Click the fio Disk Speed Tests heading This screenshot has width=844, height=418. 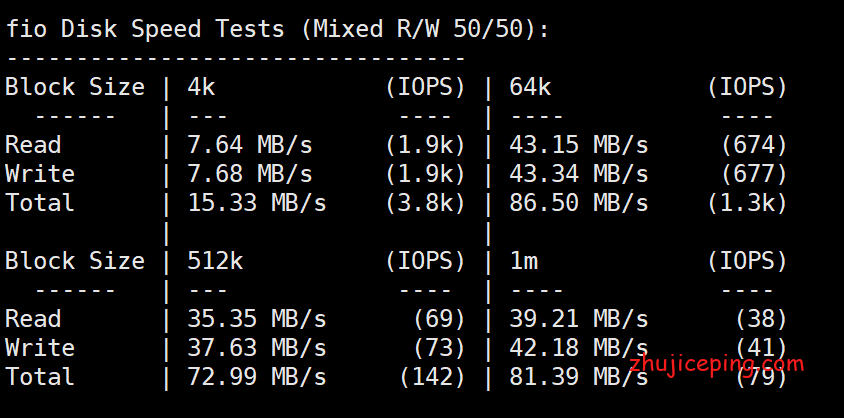(x=277, y=29)
